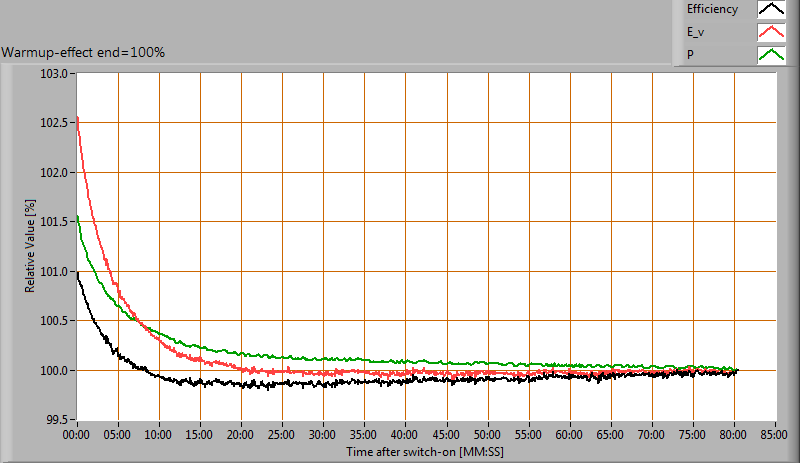Click the 101.0 y-axis tick label

54,272
